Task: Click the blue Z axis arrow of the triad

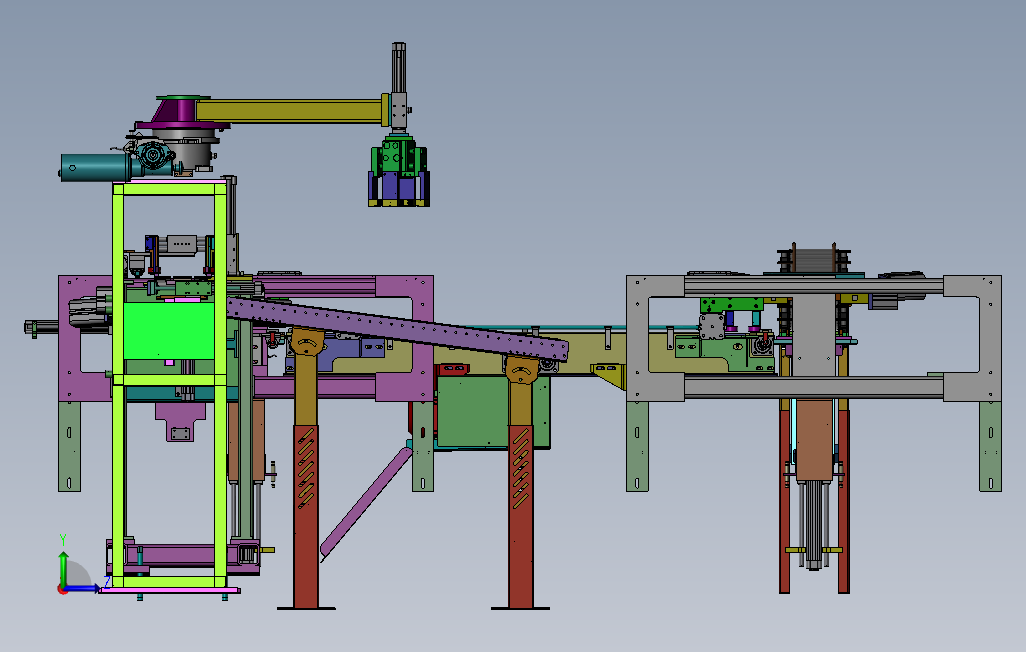Action: 83,589
